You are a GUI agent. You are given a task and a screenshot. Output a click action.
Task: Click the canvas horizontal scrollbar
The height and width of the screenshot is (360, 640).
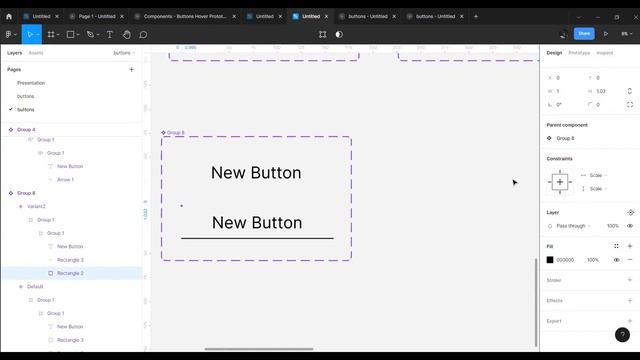click(x=259, y=349)
